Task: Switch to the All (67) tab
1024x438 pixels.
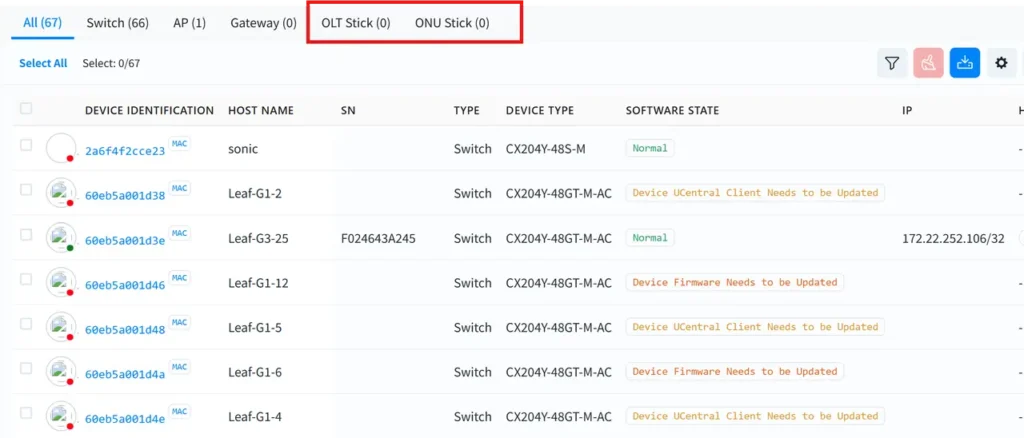Action: [x=42, y=23]
